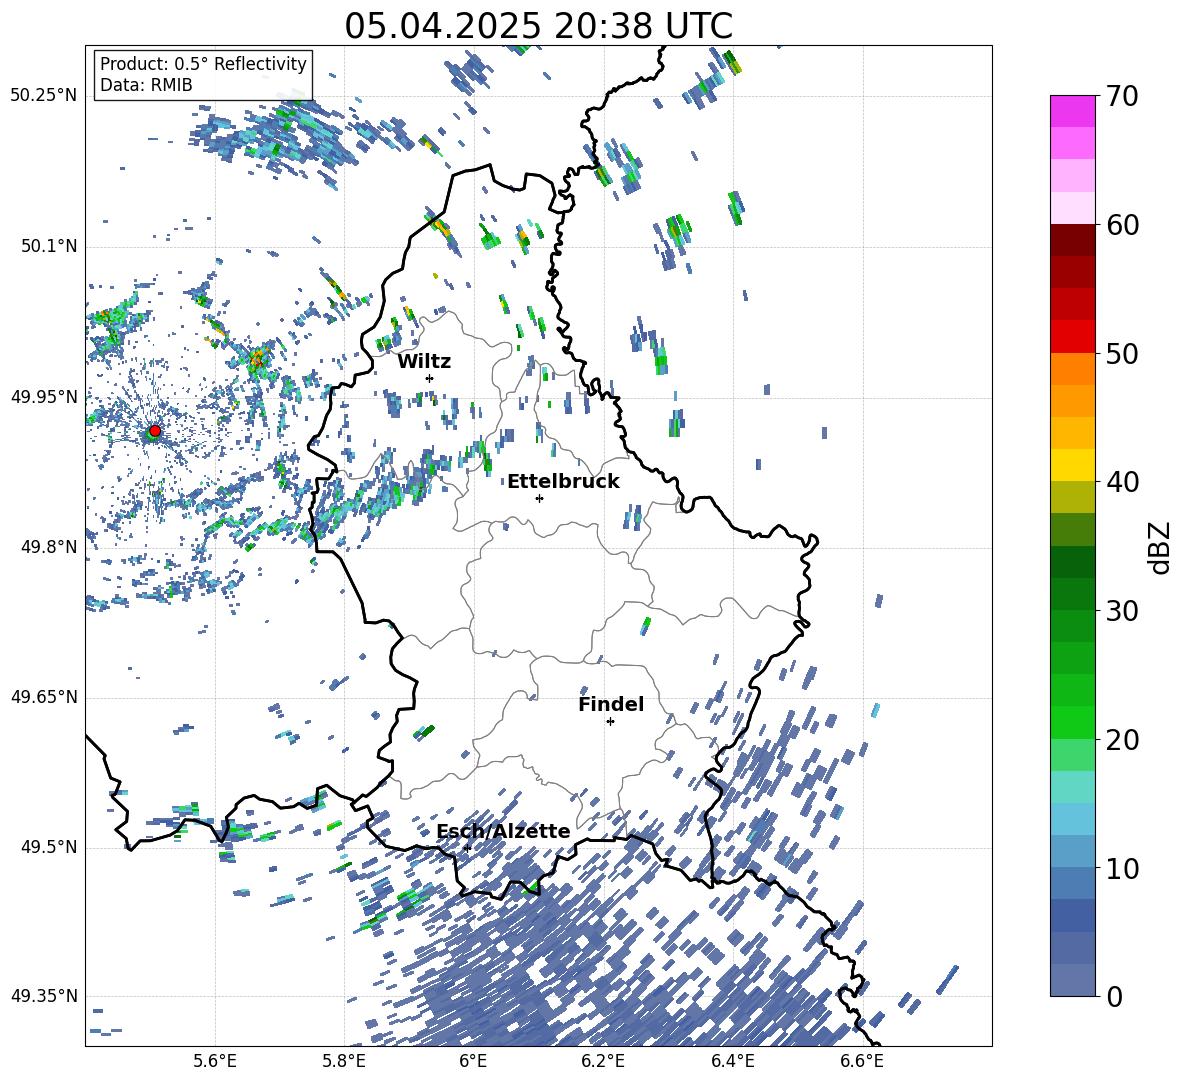
Task: Click the 49.5°N latitude label
Action: click(48, 847)
